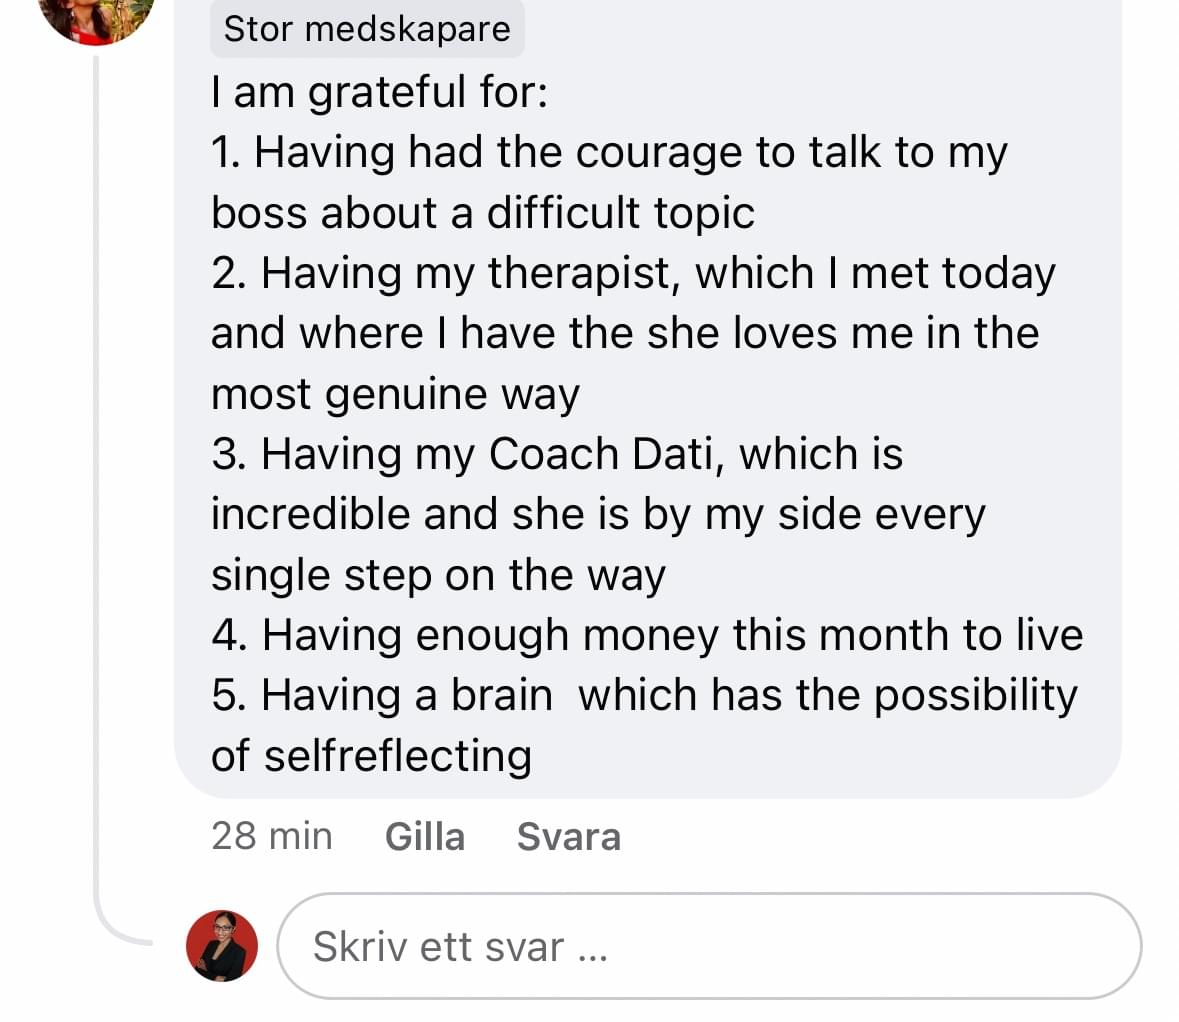Like the comment with Gilla
The image size is (1179, 1022).
(x=425, y=836)
